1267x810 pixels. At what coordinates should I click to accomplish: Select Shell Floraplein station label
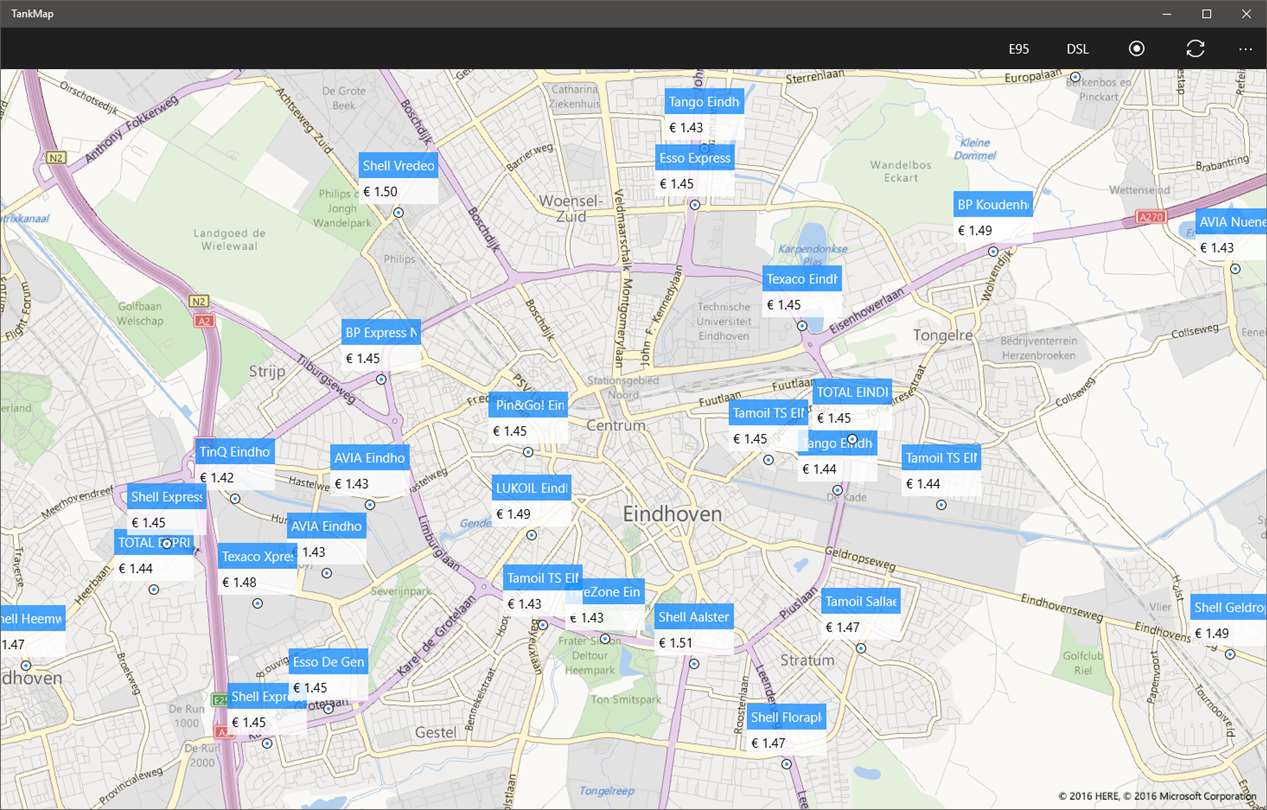(787, 717)
